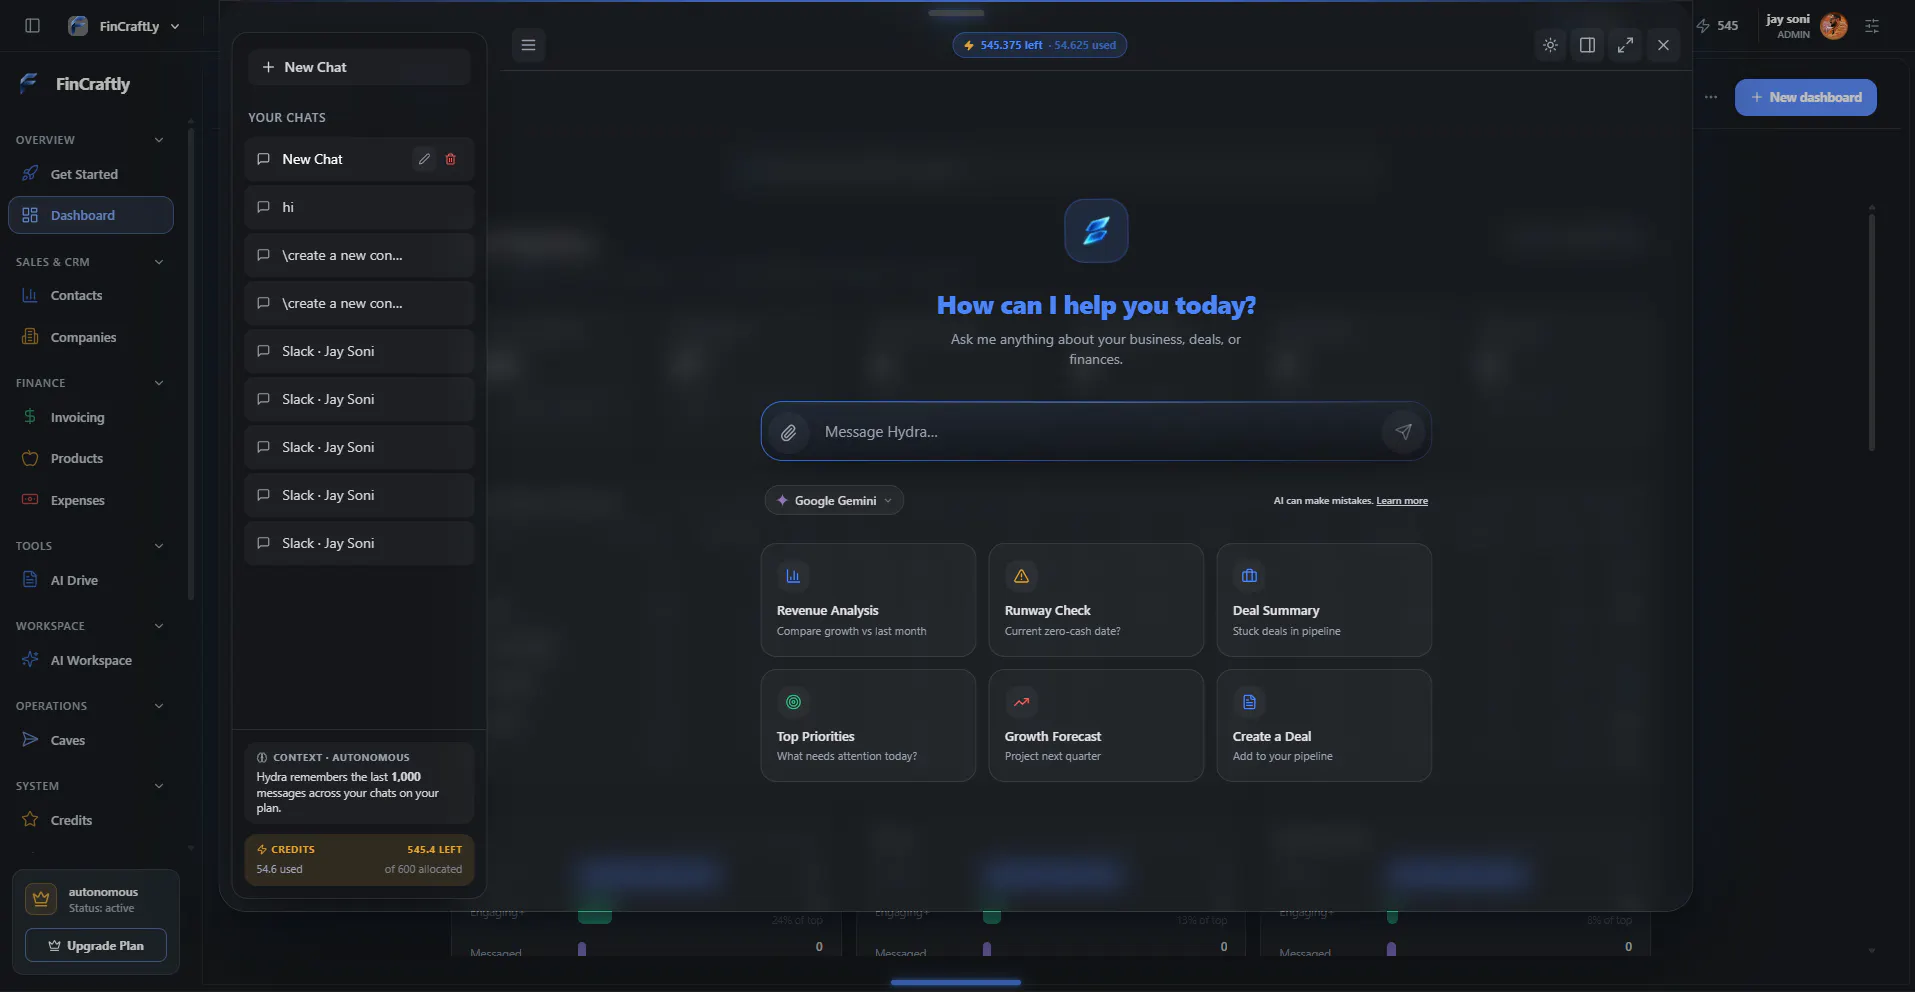
Task: Start a New Chat from the chat panel
Action: tap(359, 67)
